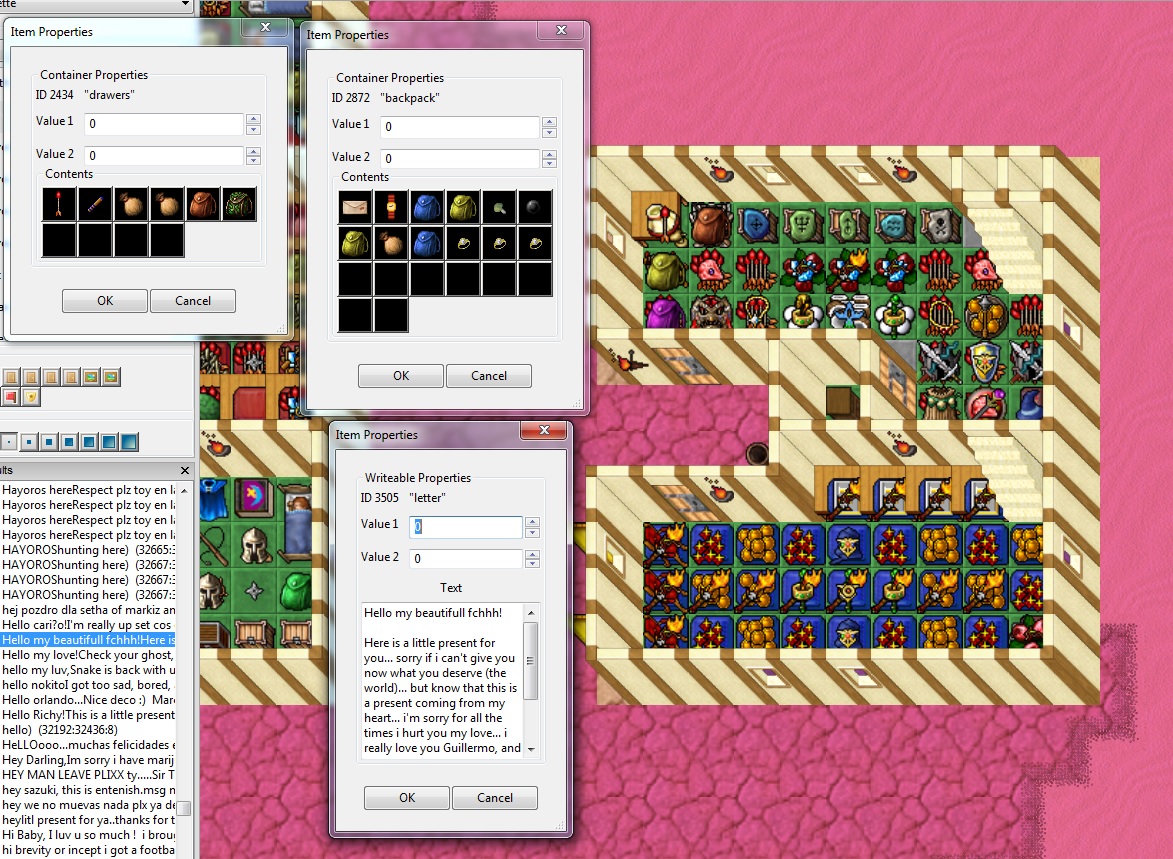Viewport: 1173px width, 859px height.
Task: Increase Value 1 in letter properties
Action: coord(532,522)
